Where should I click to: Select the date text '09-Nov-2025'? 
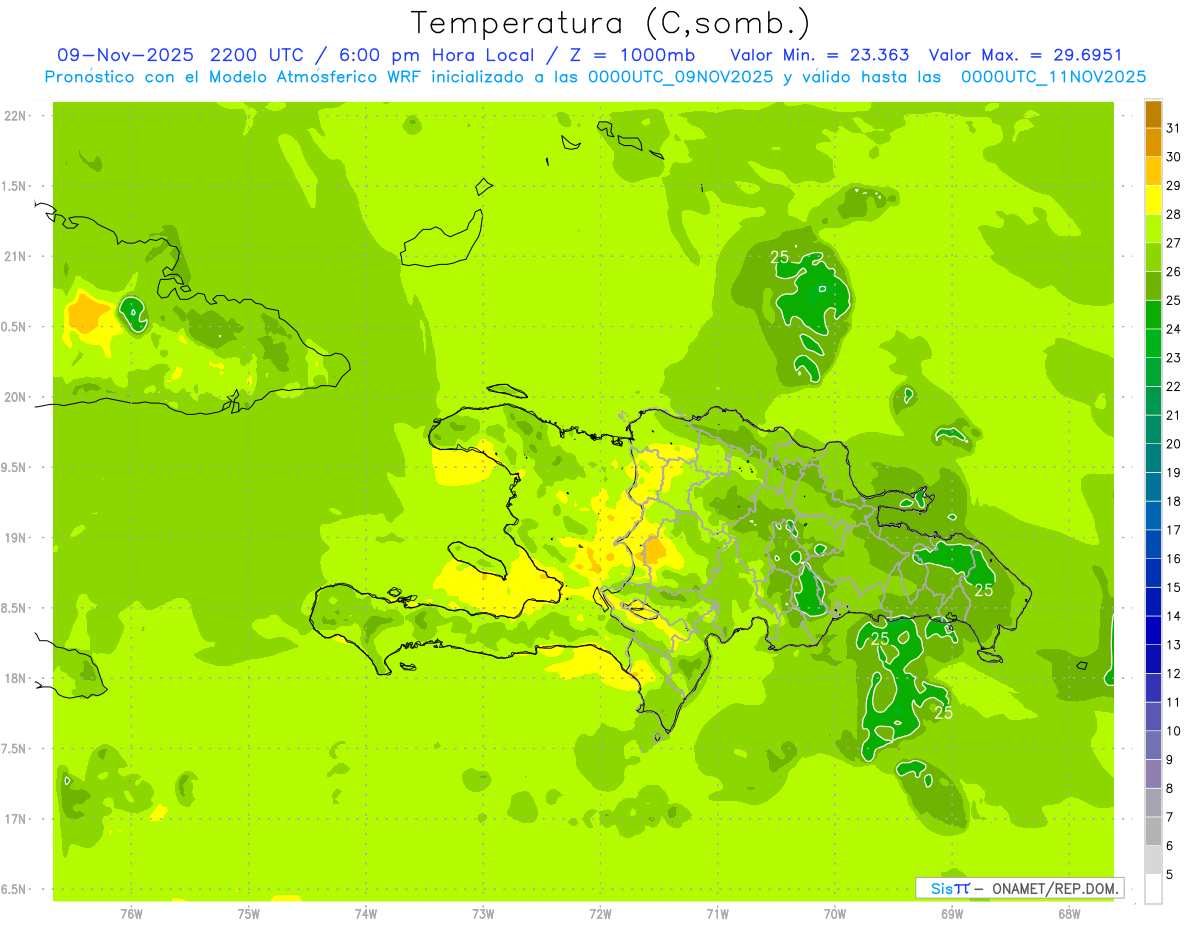[x=124, y=54]
